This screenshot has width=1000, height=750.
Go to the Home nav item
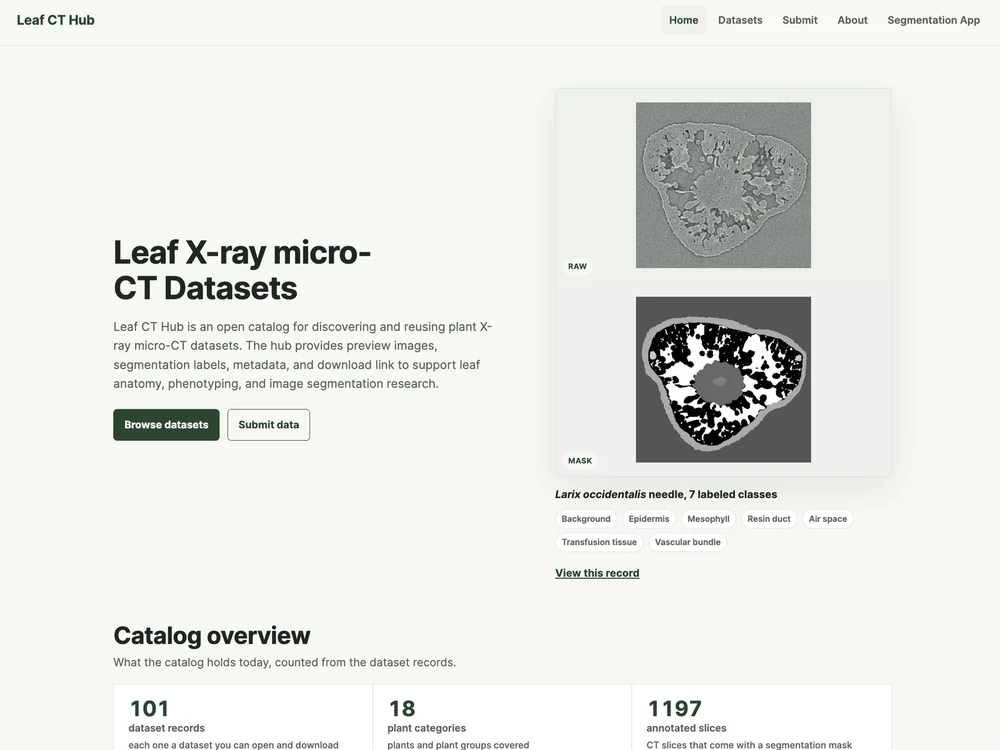click(683, 20)
